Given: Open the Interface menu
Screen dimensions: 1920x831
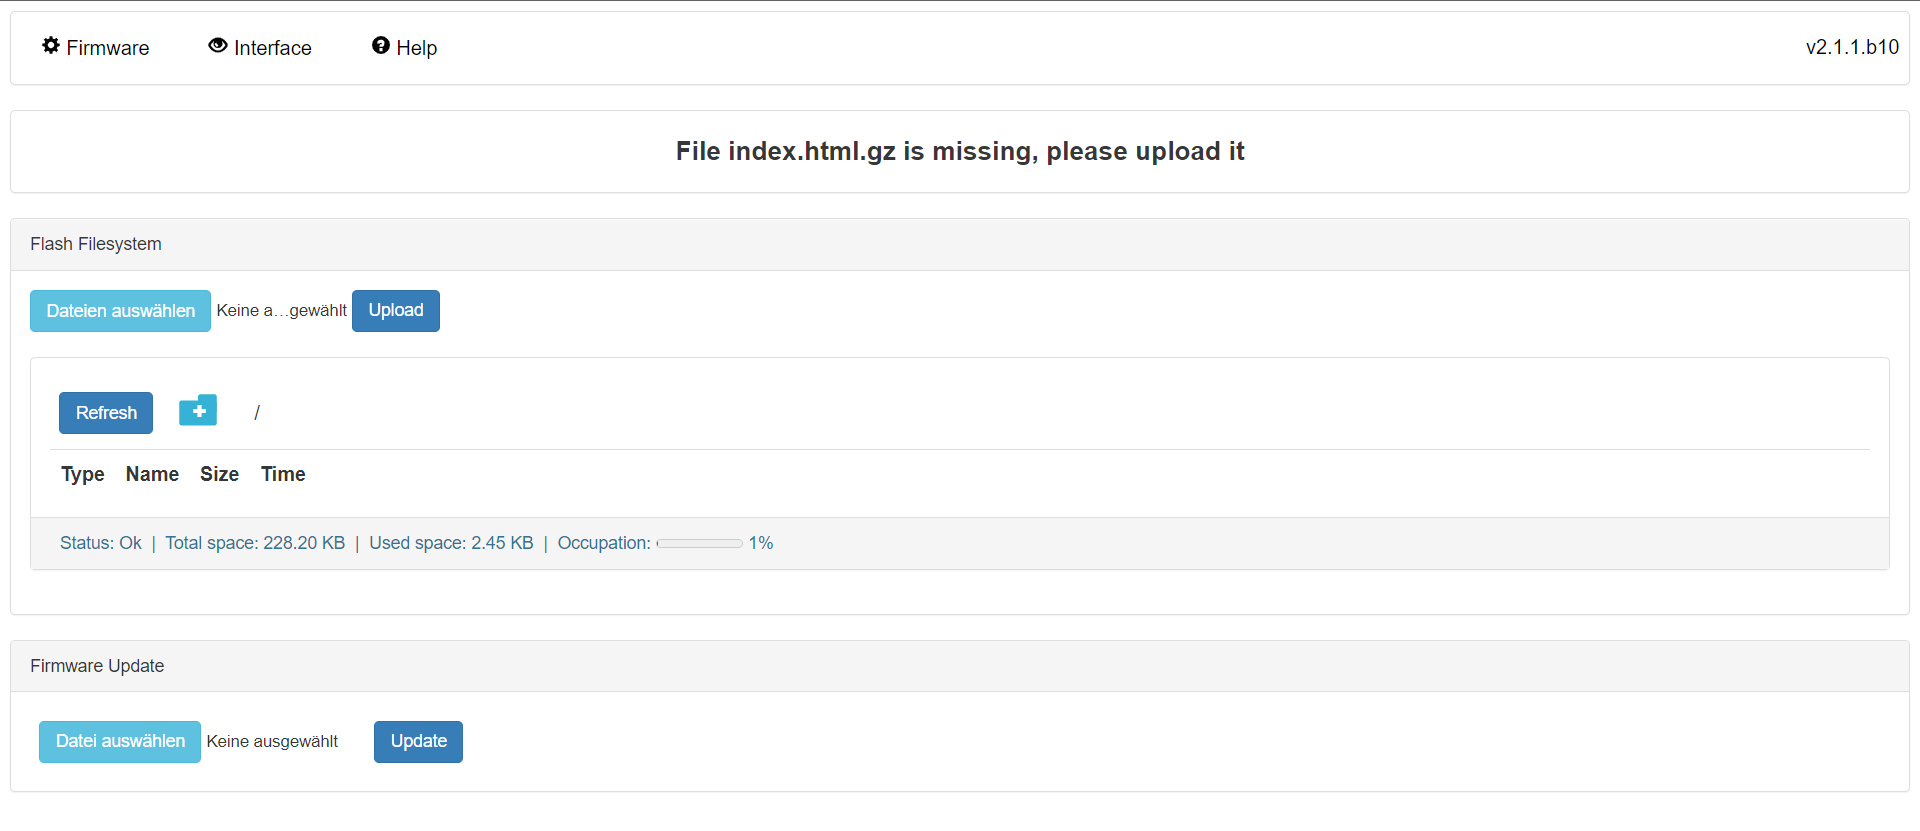Looking at the screenshot, I should 271,47.
